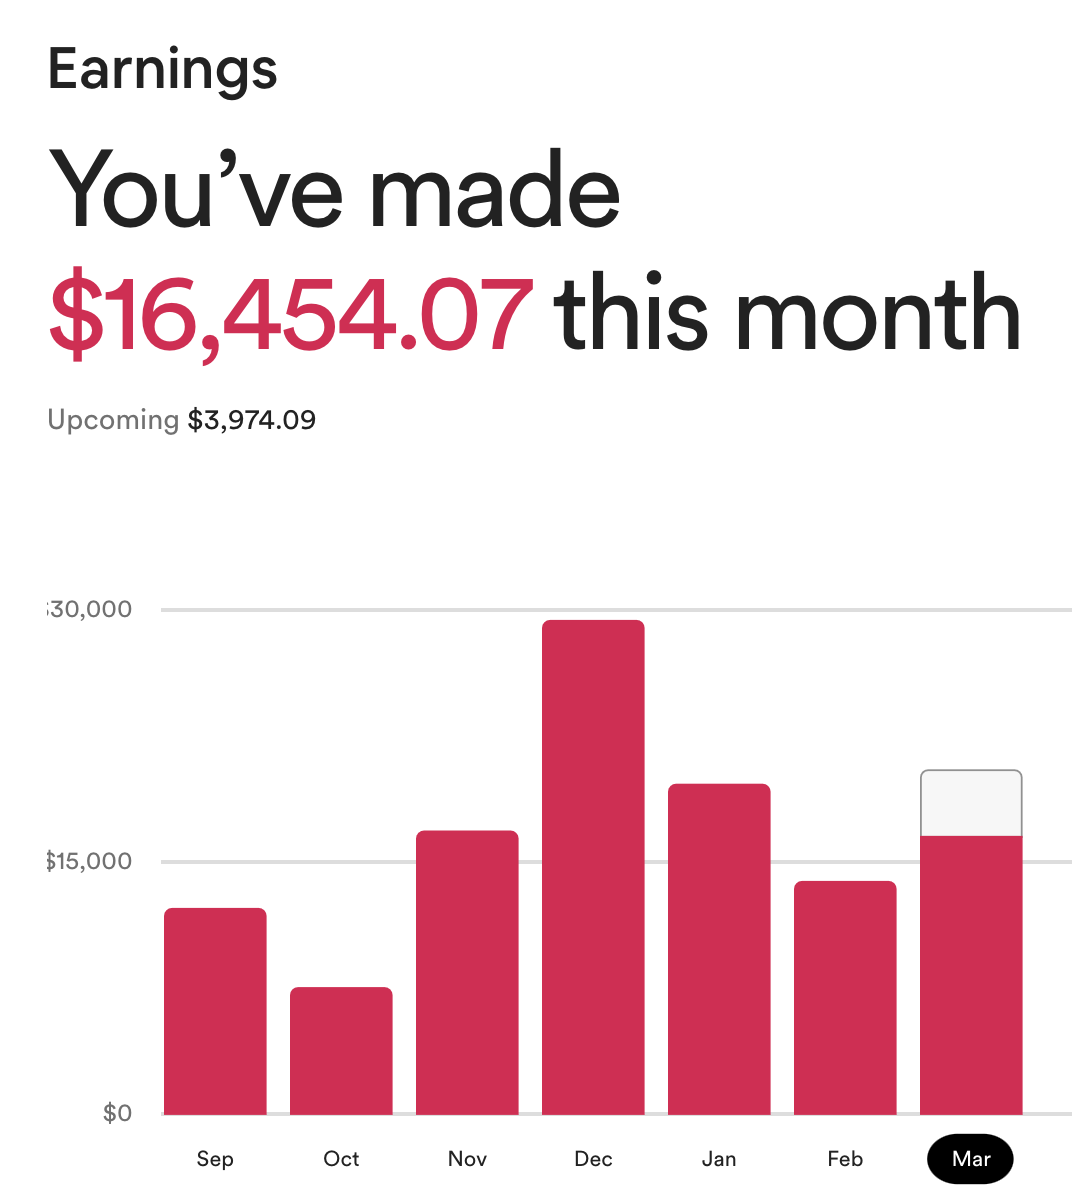The image size is (1072, 1194).
Task: Switch to the Sep month label
Action: [x=215, y=1159]
